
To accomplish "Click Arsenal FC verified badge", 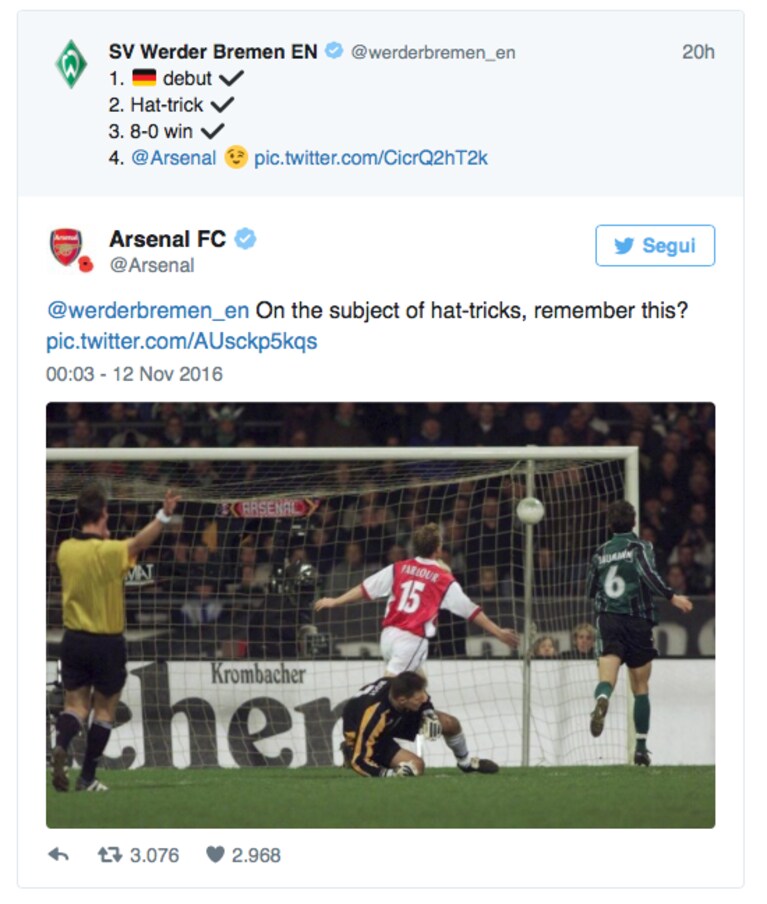I will [x=245, y=239].
